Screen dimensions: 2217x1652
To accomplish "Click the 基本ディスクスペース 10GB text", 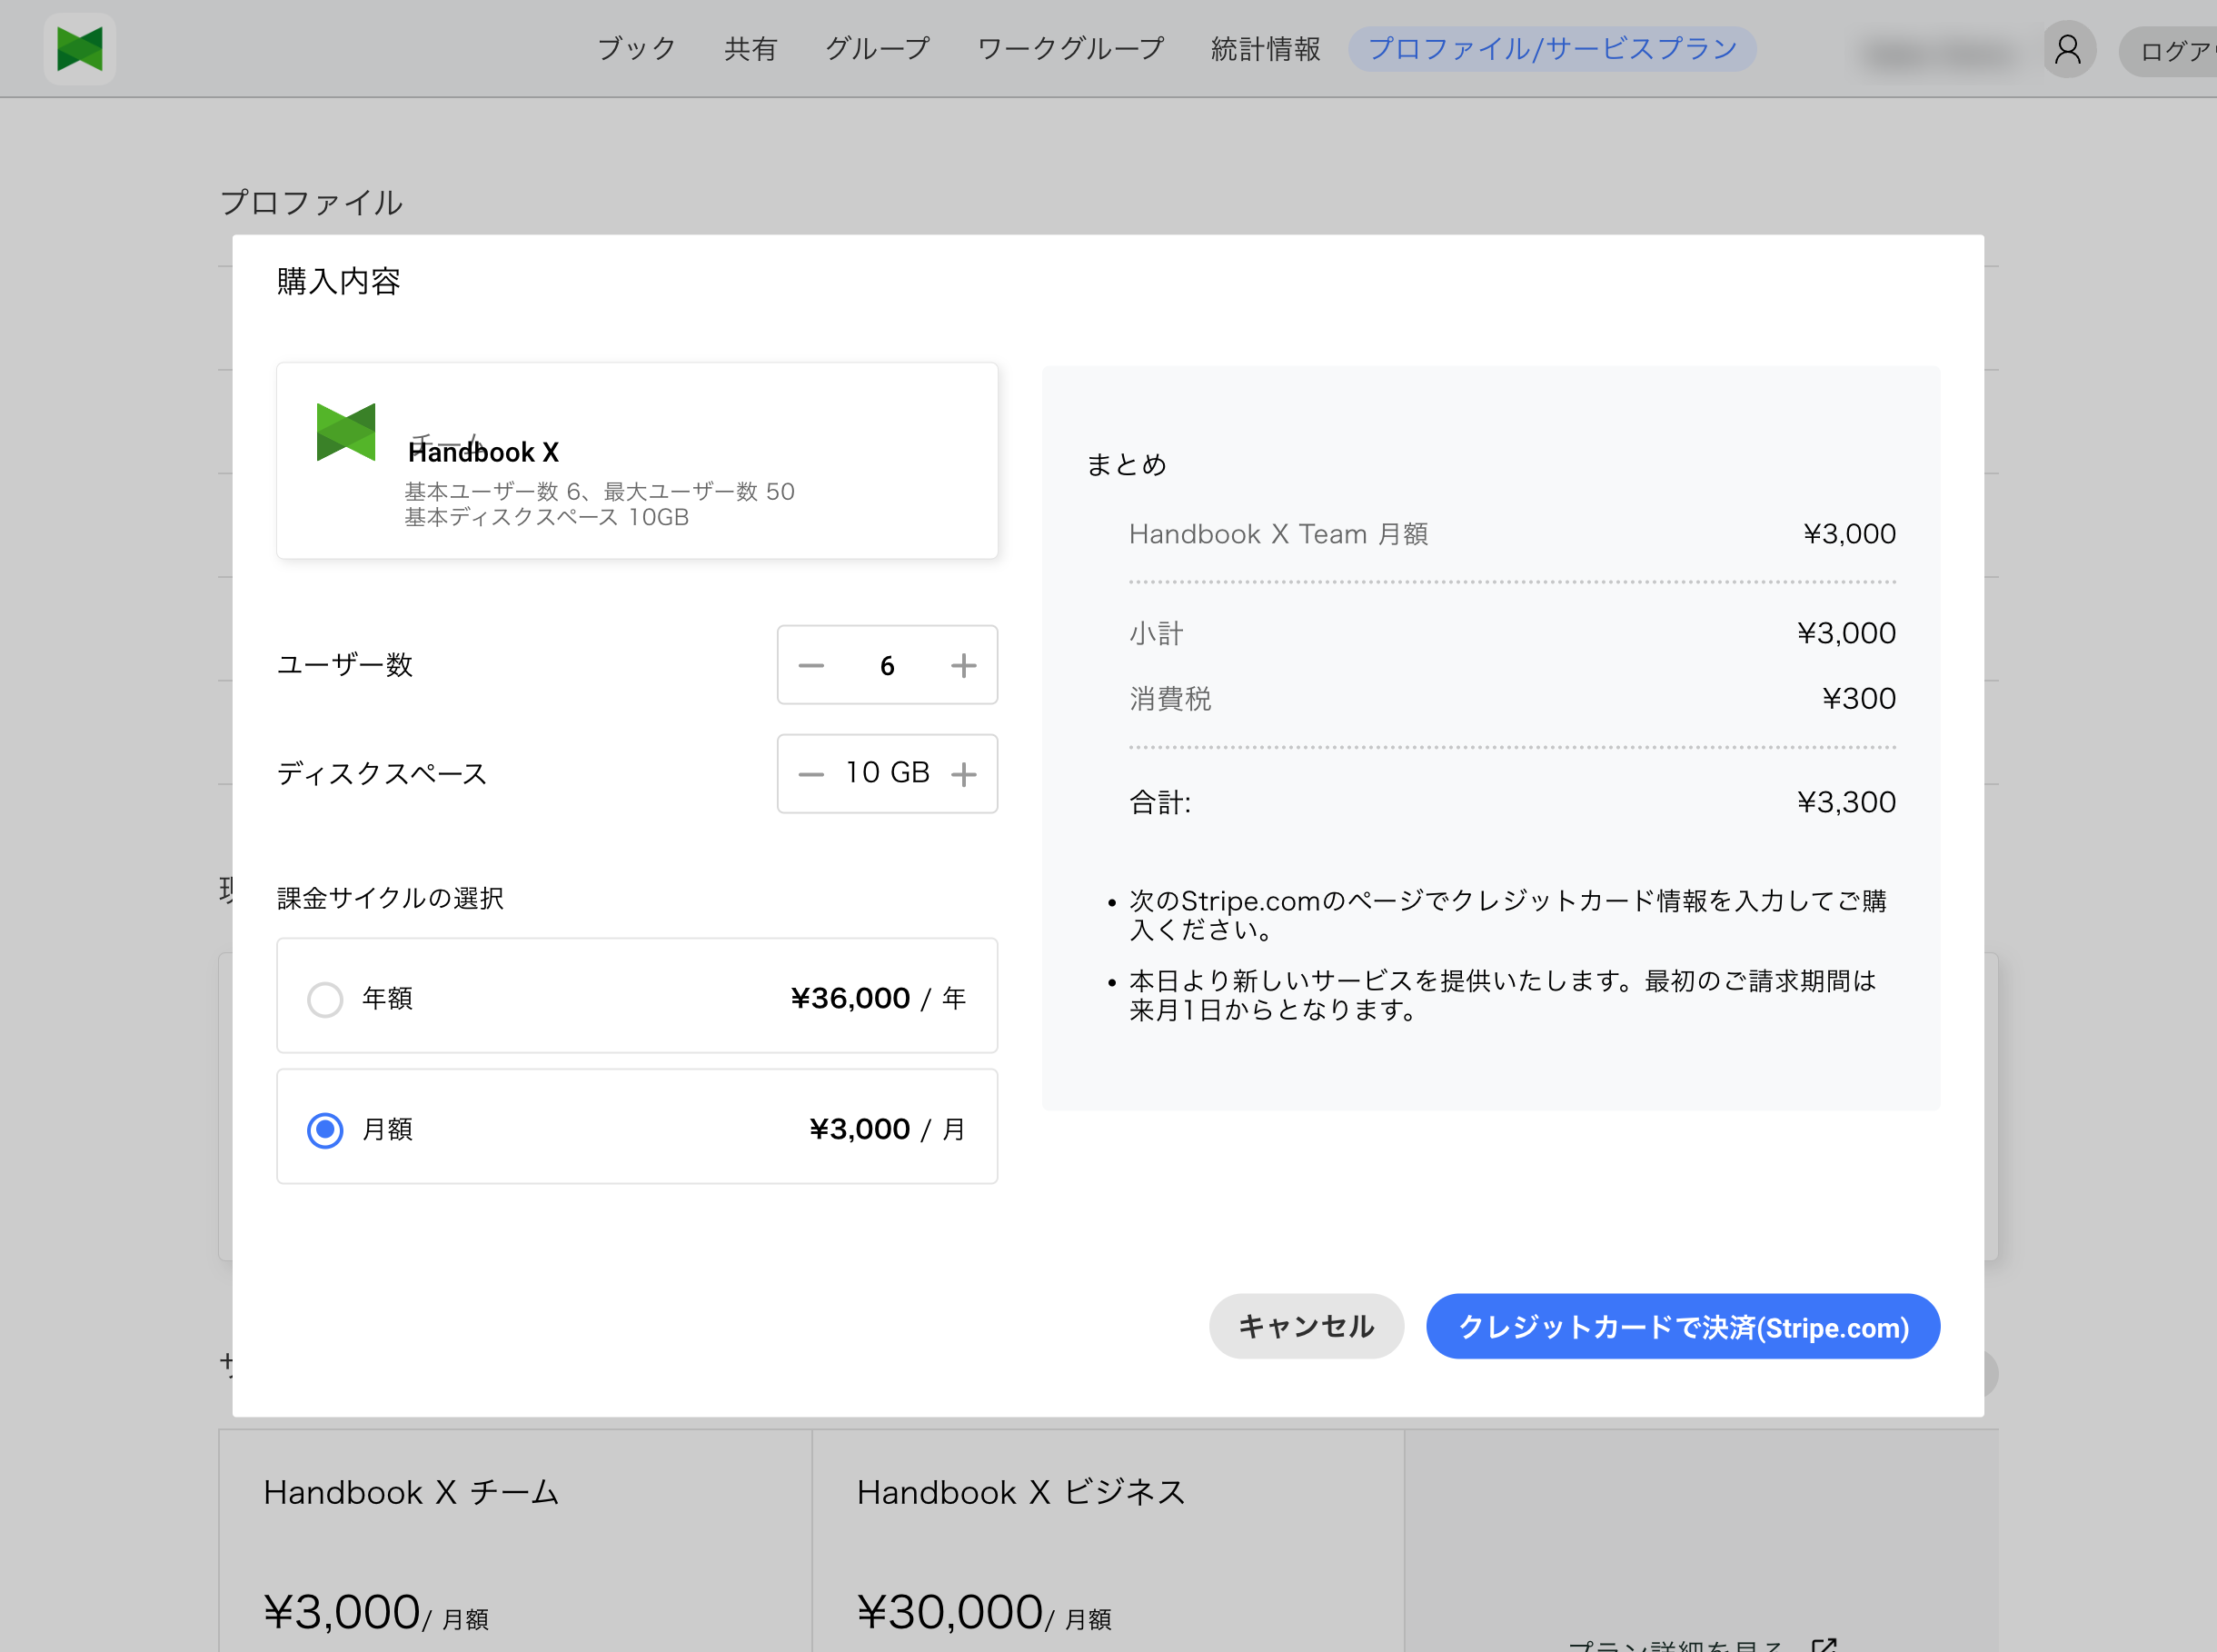I will [546, 518].
